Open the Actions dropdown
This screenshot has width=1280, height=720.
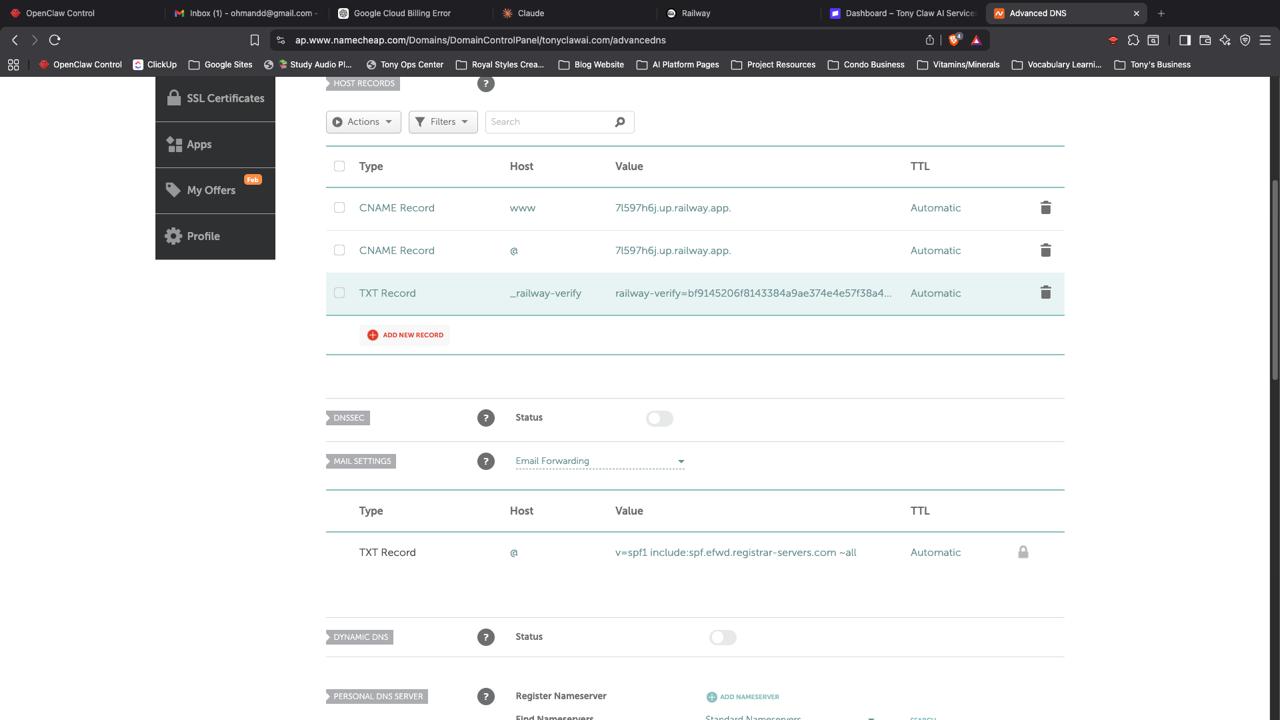click(363, 122)
